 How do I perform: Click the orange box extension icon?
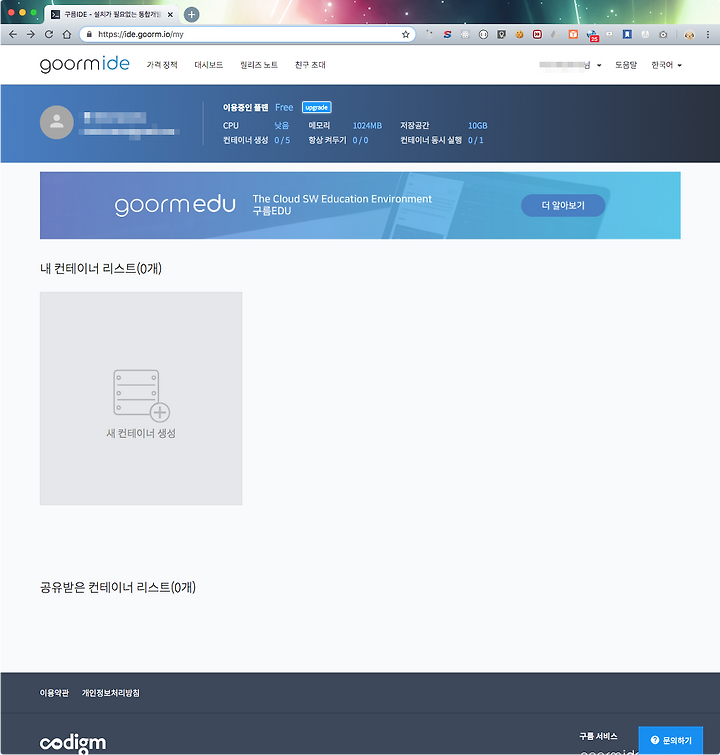[573, 34]
